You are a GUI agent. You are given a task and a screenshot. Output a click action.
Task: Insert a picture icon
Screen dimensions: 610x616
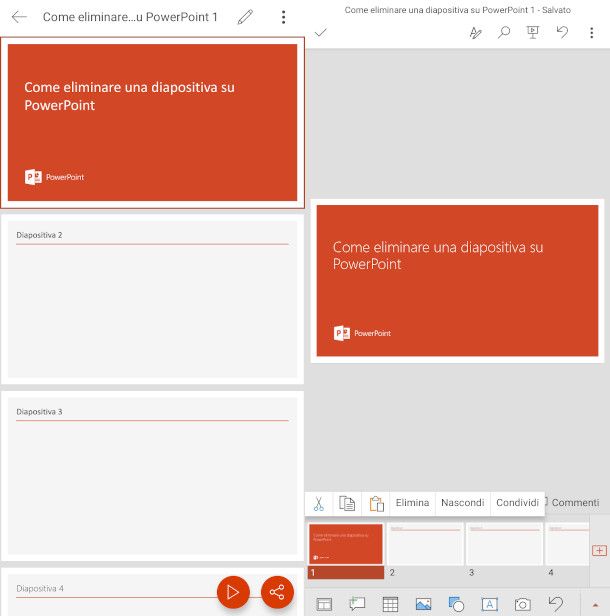click(x=423, y=604)
